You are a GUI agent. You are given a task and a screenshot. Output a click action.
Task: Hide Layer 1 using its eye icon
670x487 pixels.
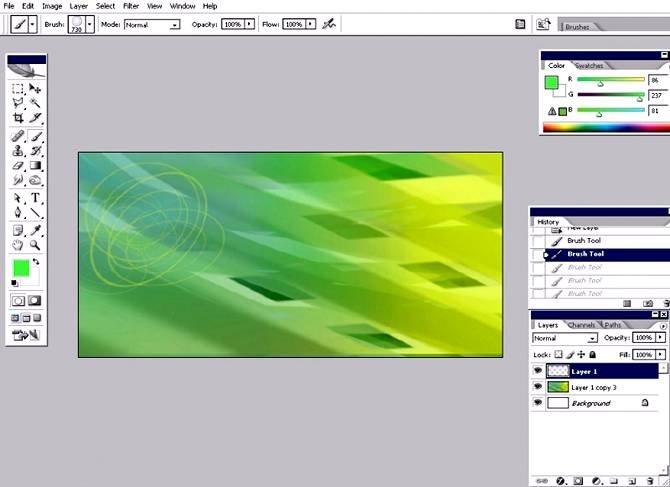(x=538, y=371)
